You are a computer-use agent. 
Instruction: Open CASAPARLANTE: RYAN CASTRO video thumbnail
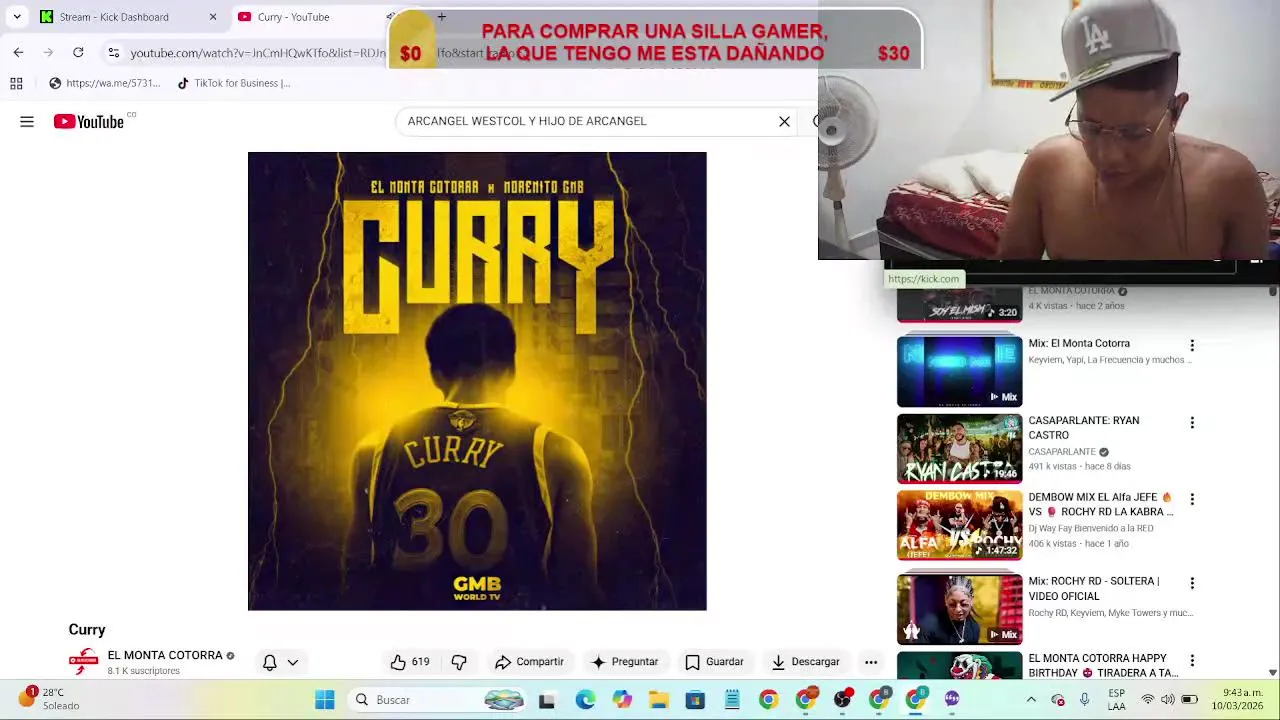coord(959,448)
